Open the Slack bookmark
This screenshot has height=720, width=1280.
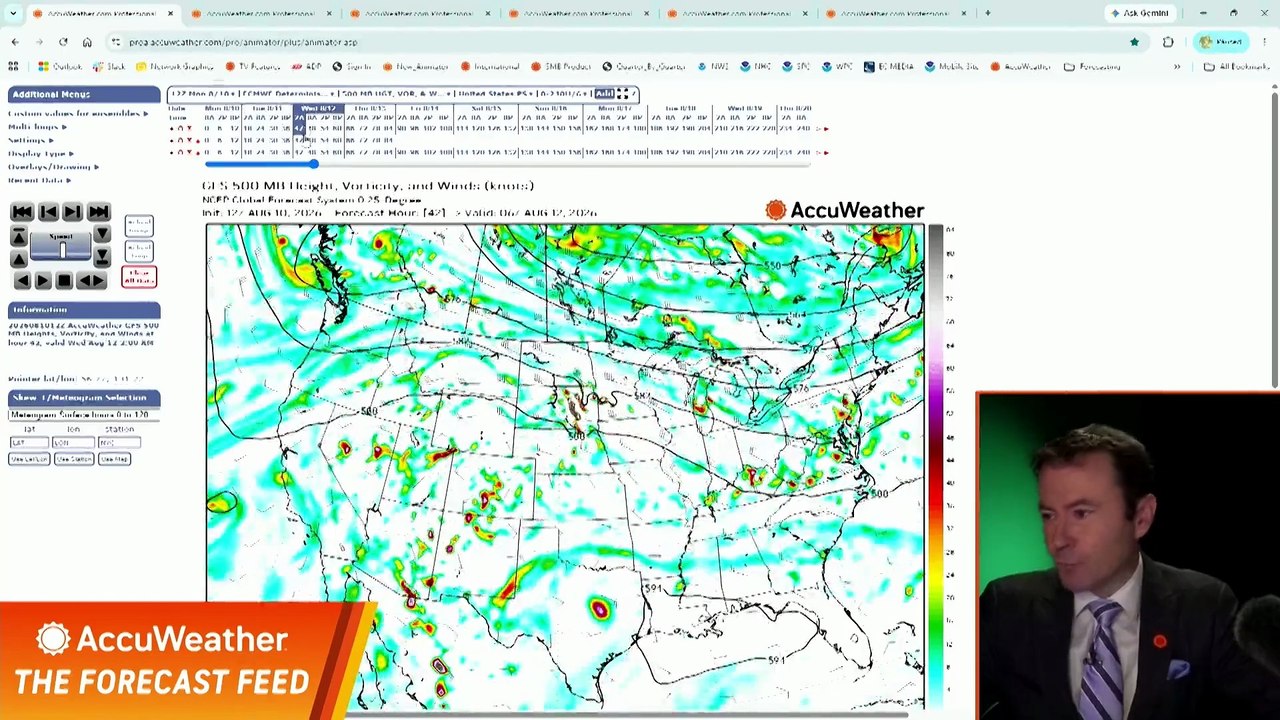pyautogui.click(x=109, y=66)
